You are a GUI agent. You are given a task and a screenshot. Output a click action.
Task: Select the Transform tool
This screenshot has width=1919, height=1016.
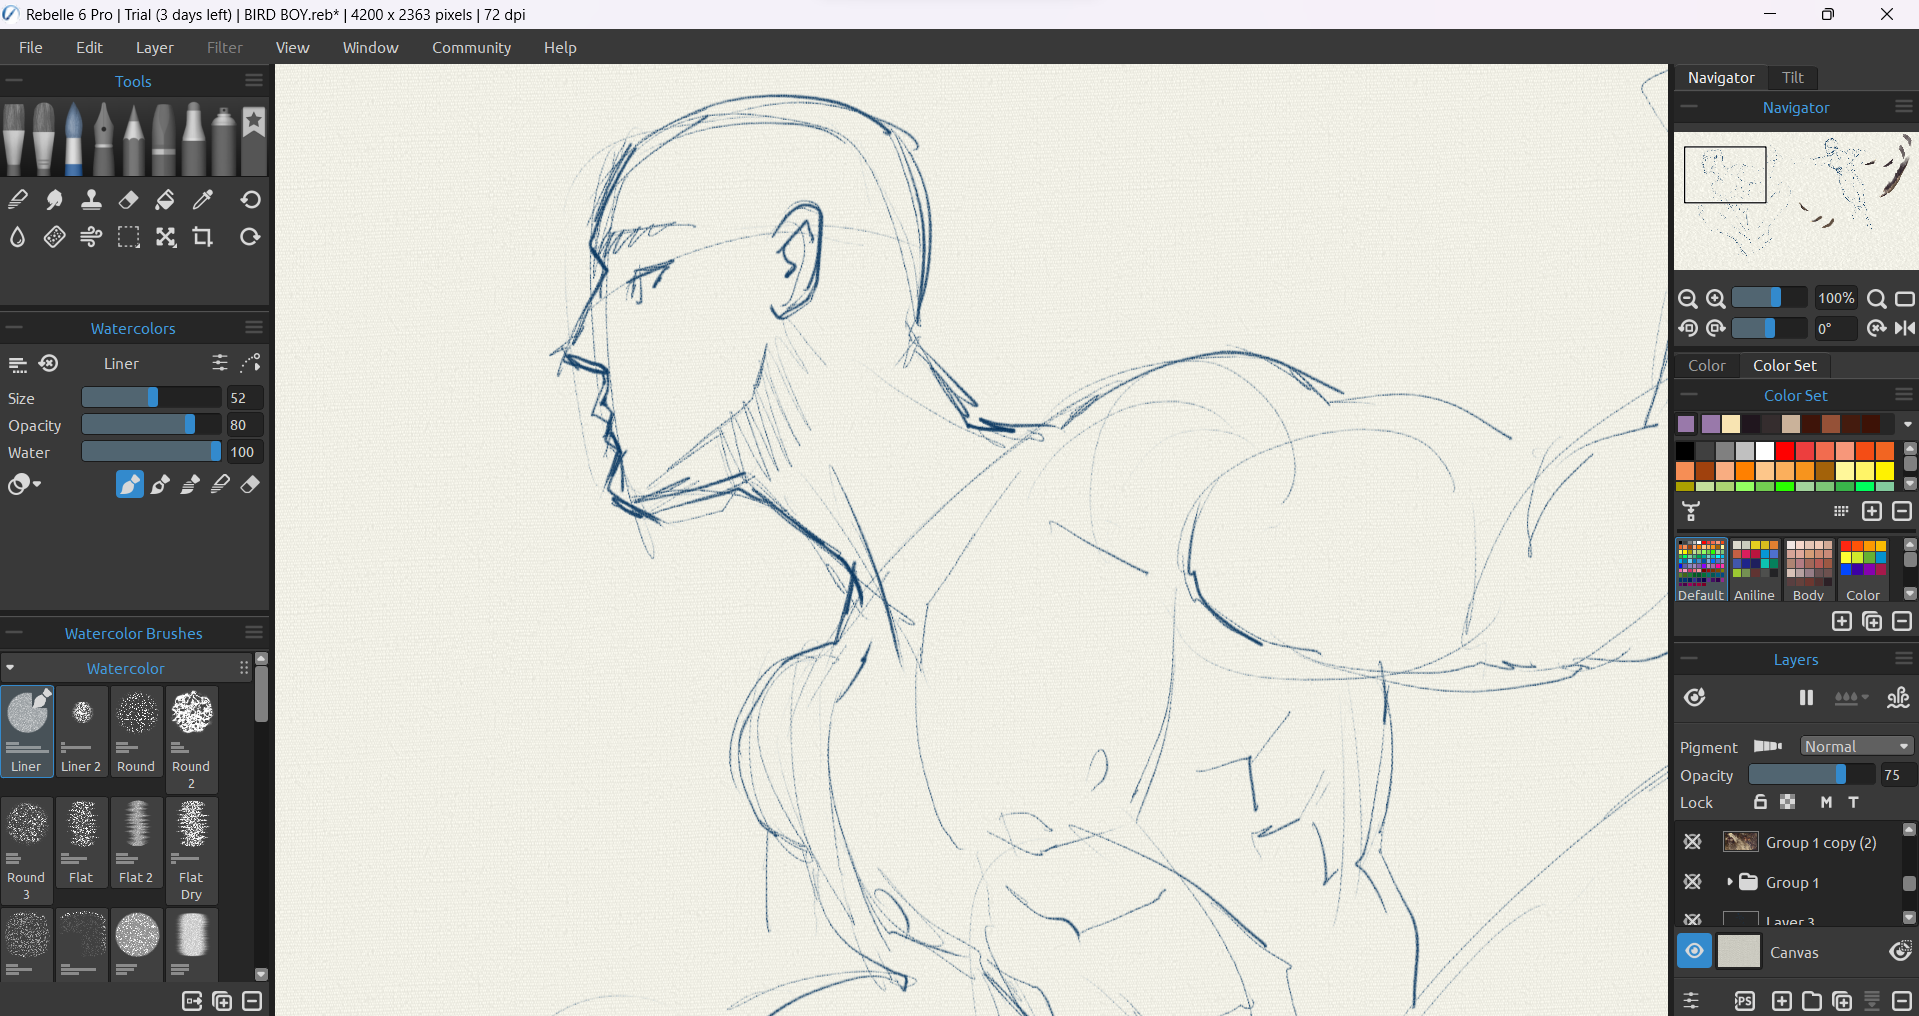click(165, 237)
